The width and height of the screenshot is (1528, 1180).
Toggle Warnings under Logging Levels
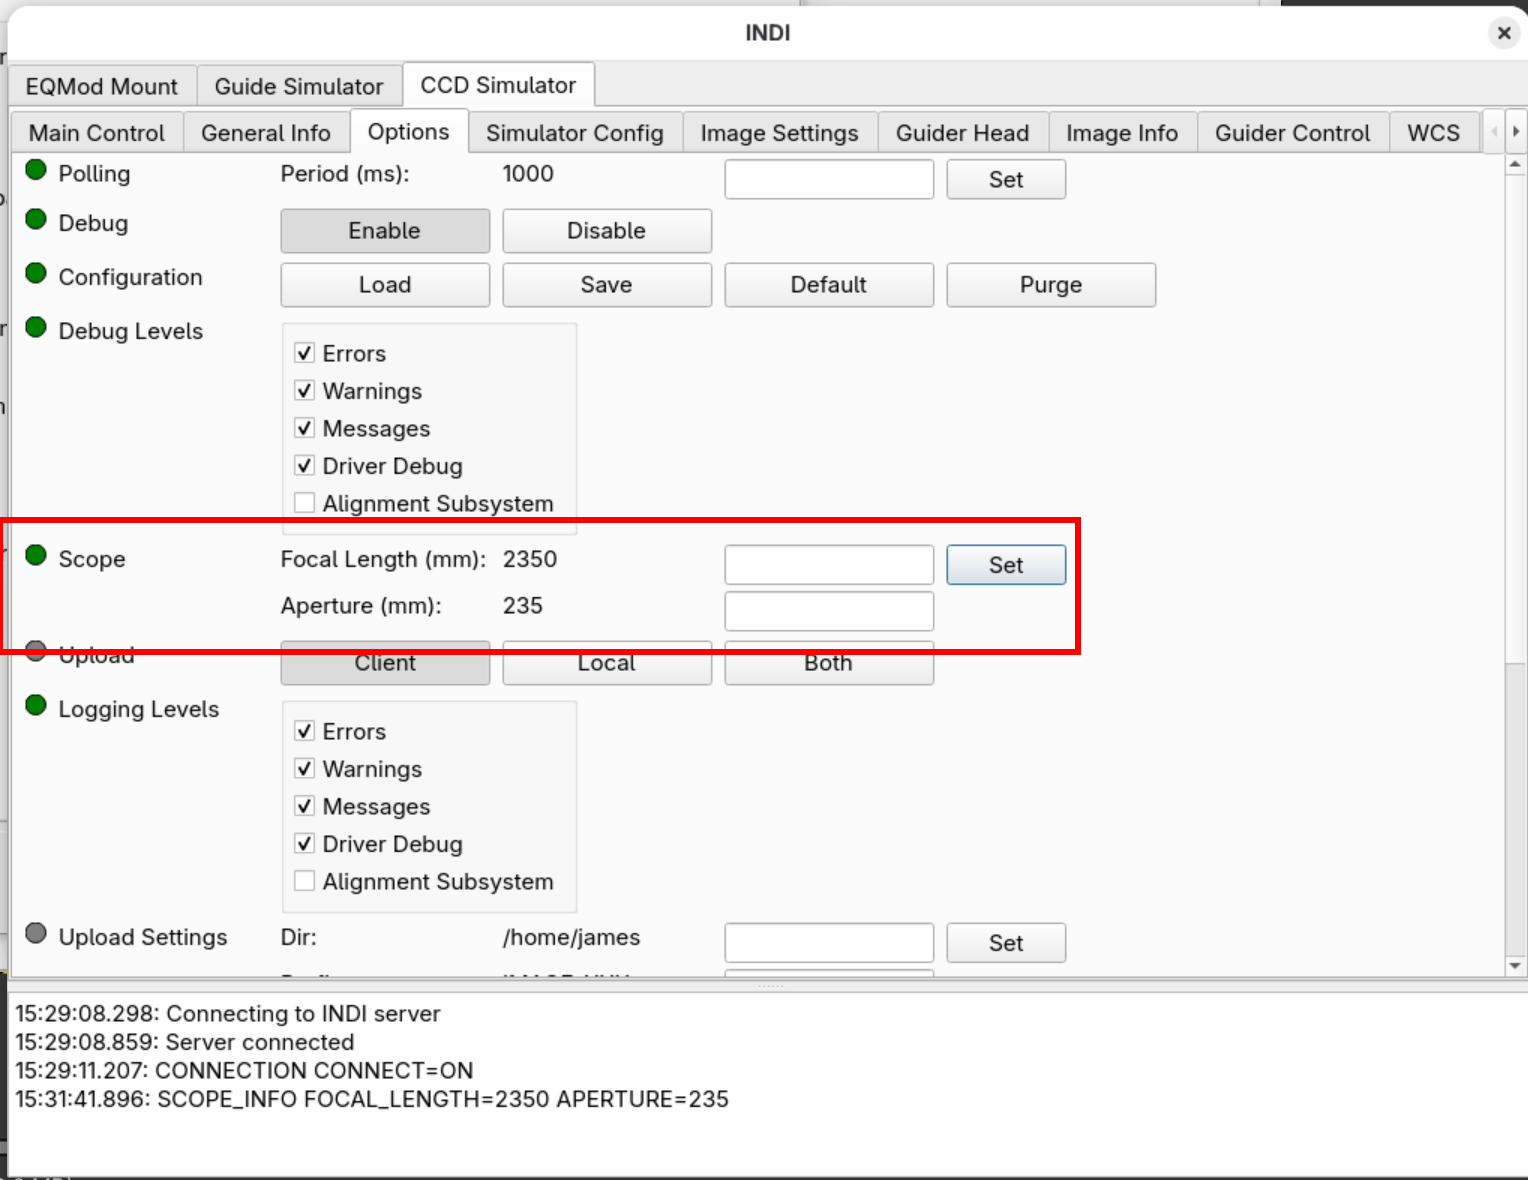coord(305,769)
